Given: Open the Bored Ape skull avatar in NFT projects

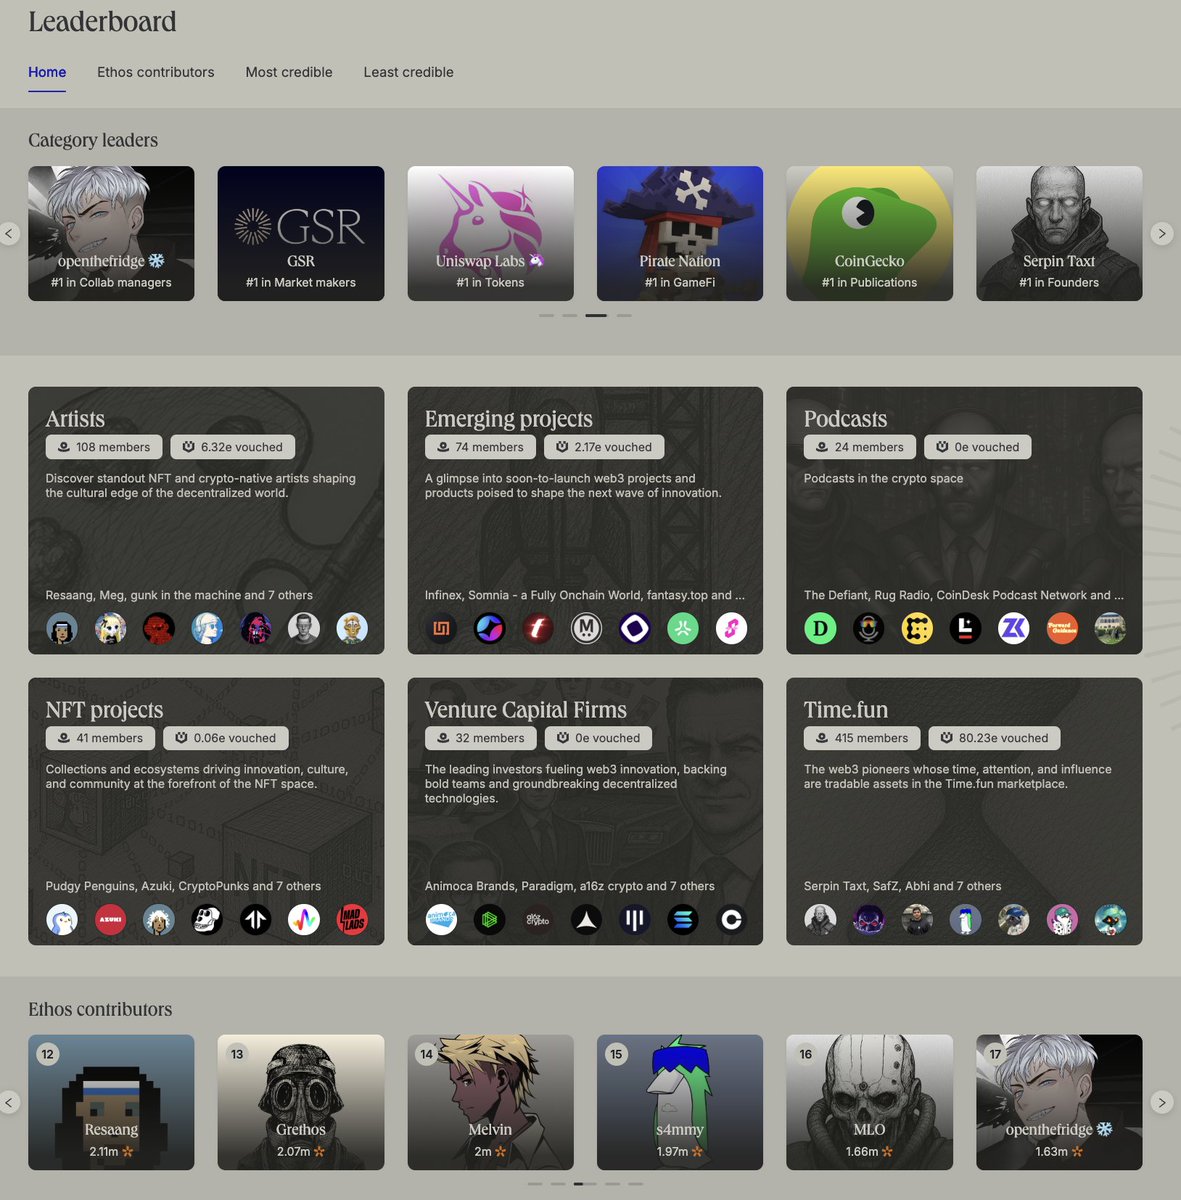Looking at the screenshot, I should pyautogui.click(x=207, y=919).
